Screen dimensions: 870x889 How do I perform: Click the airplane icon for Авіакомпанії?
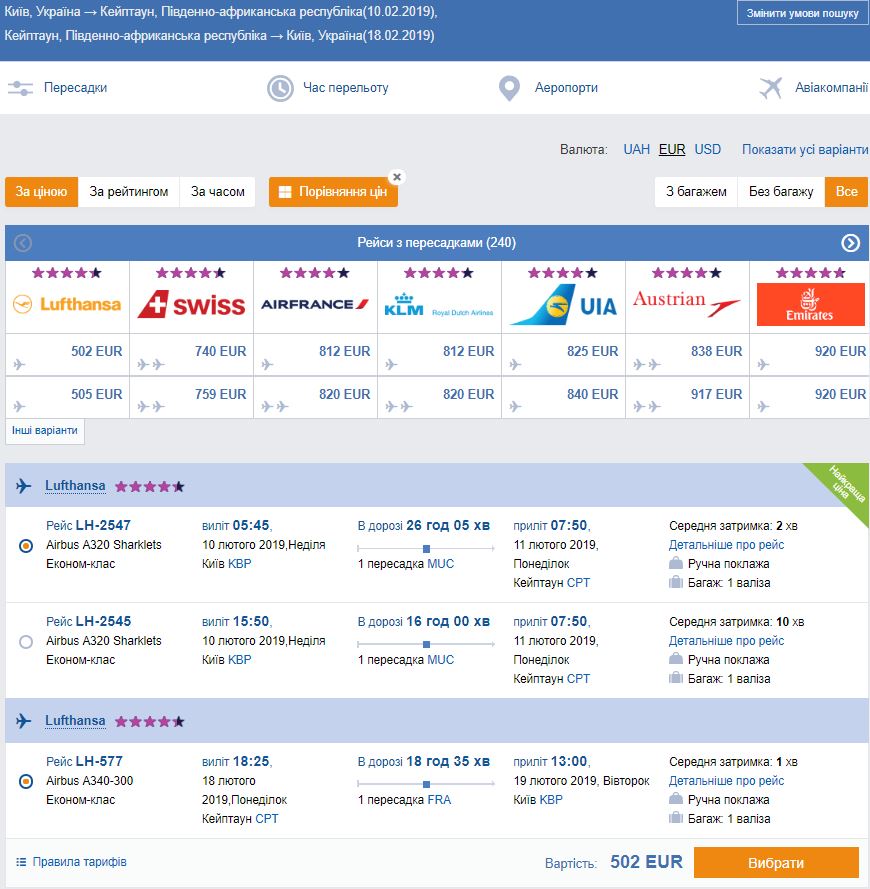pos(771,88)
